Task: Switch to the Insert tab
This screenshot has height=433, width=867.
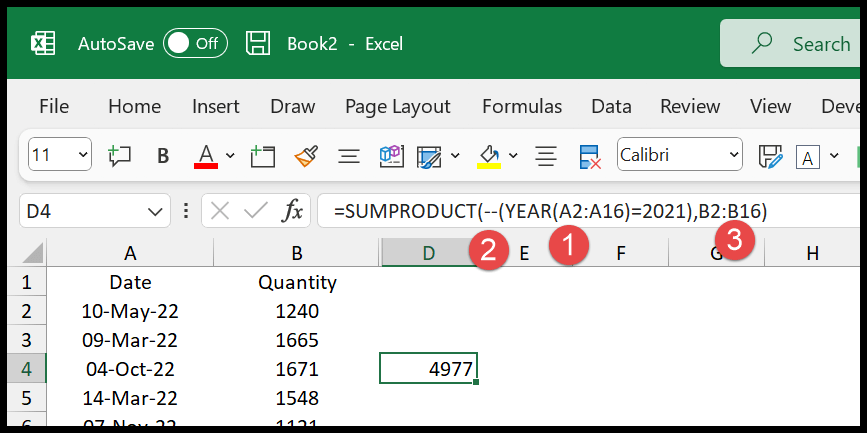Action: pos(215,106)
